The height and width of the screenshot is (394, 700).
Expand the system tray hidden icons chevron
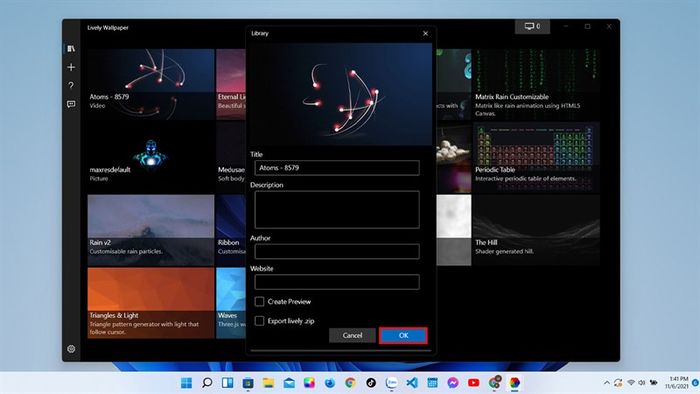coord(606,383)
